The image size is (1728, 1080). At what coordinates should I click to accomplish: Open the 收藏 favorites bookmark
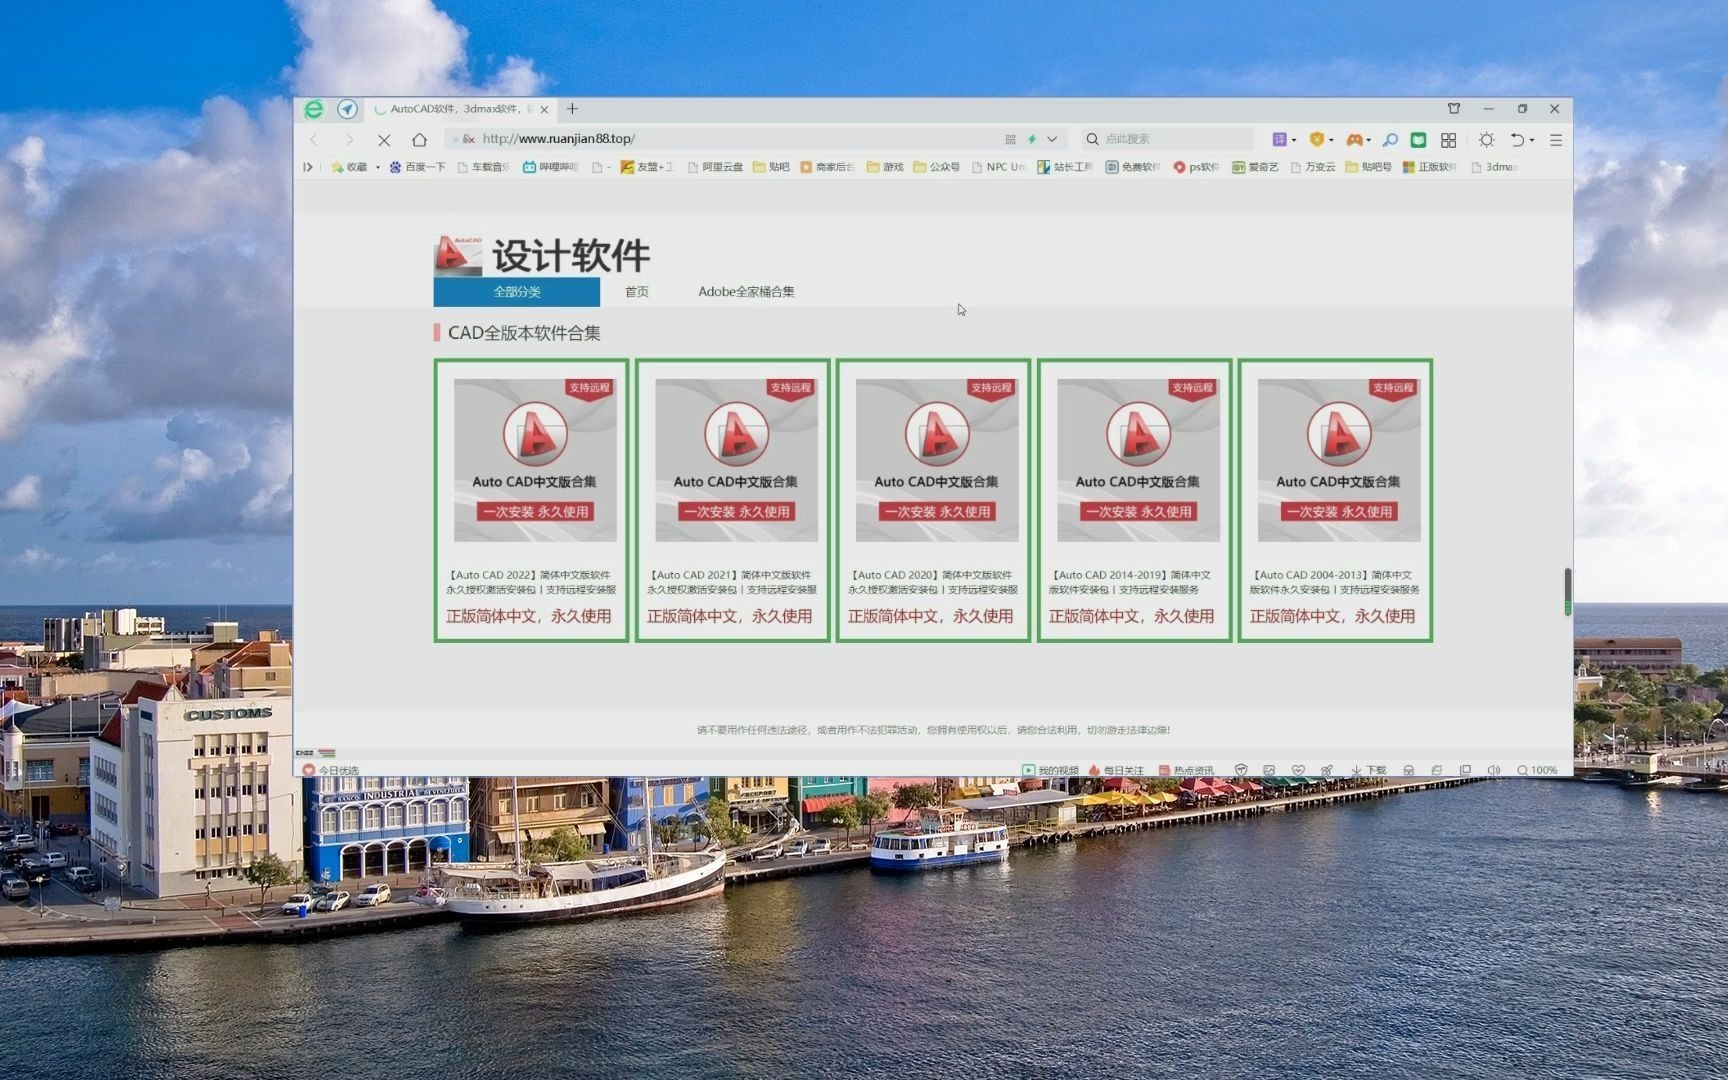pyautogui.click(x=349, y=167)
